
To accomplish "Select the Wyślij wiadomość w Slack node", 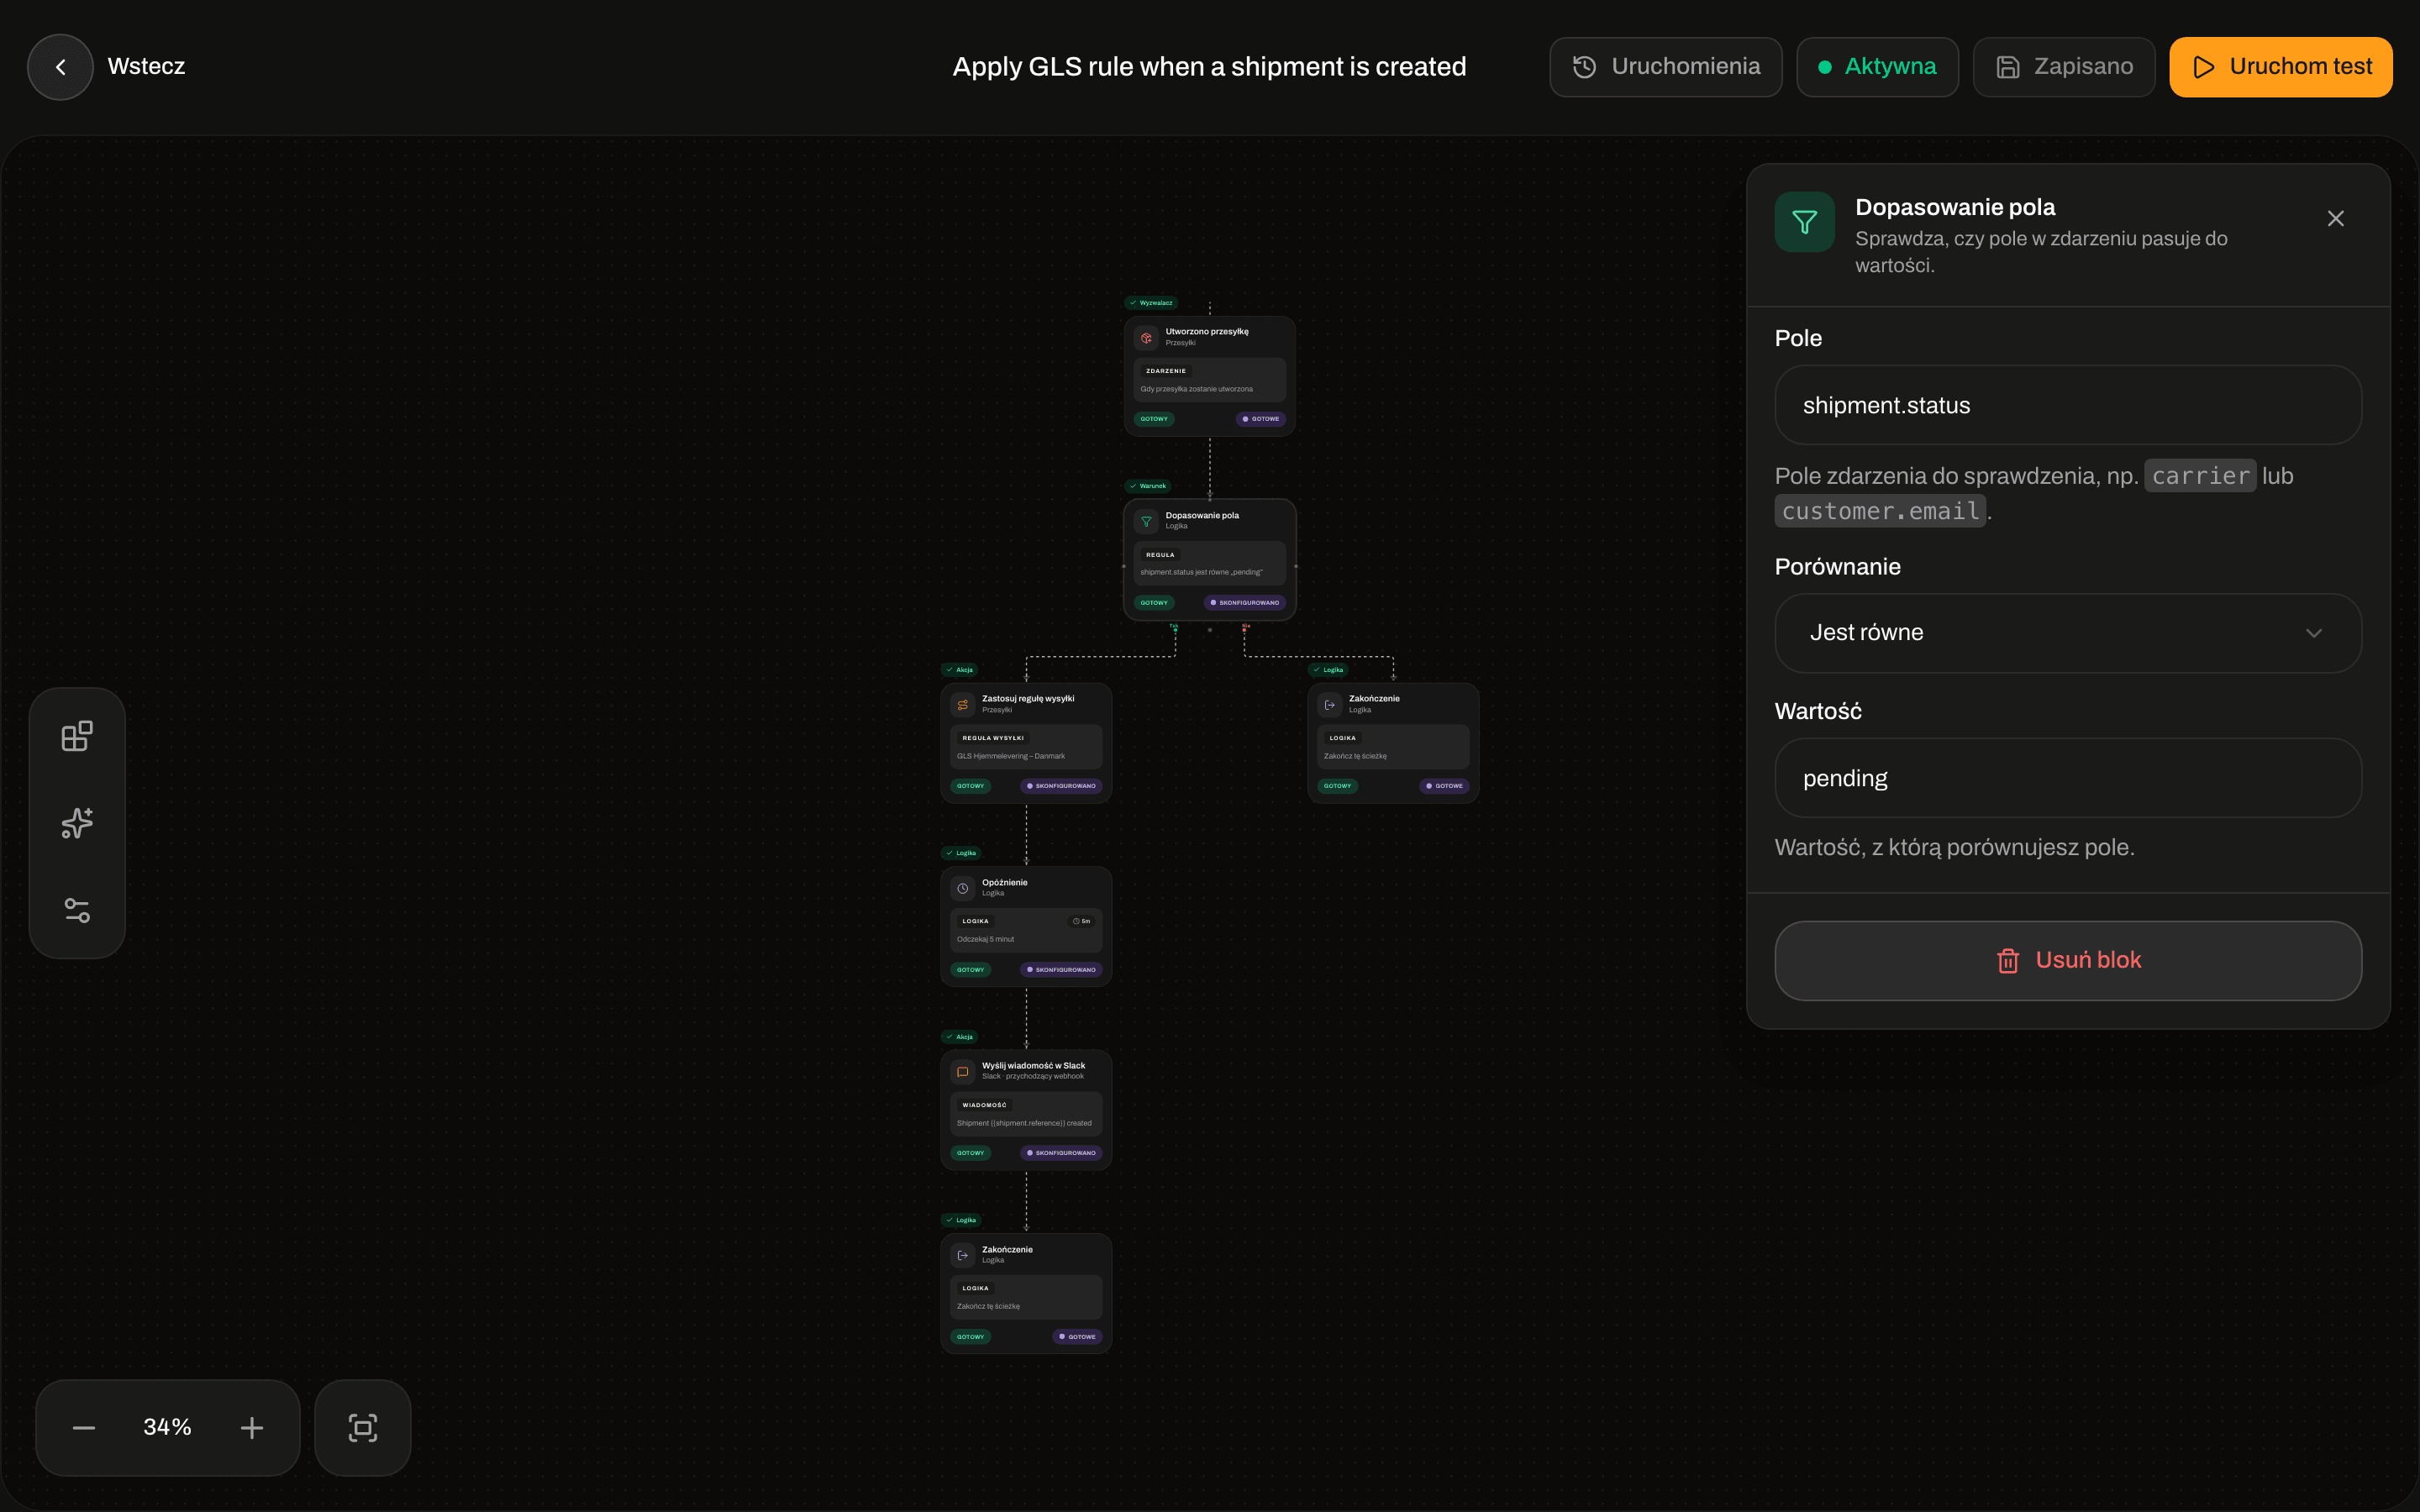I will pos(1026,1110).
